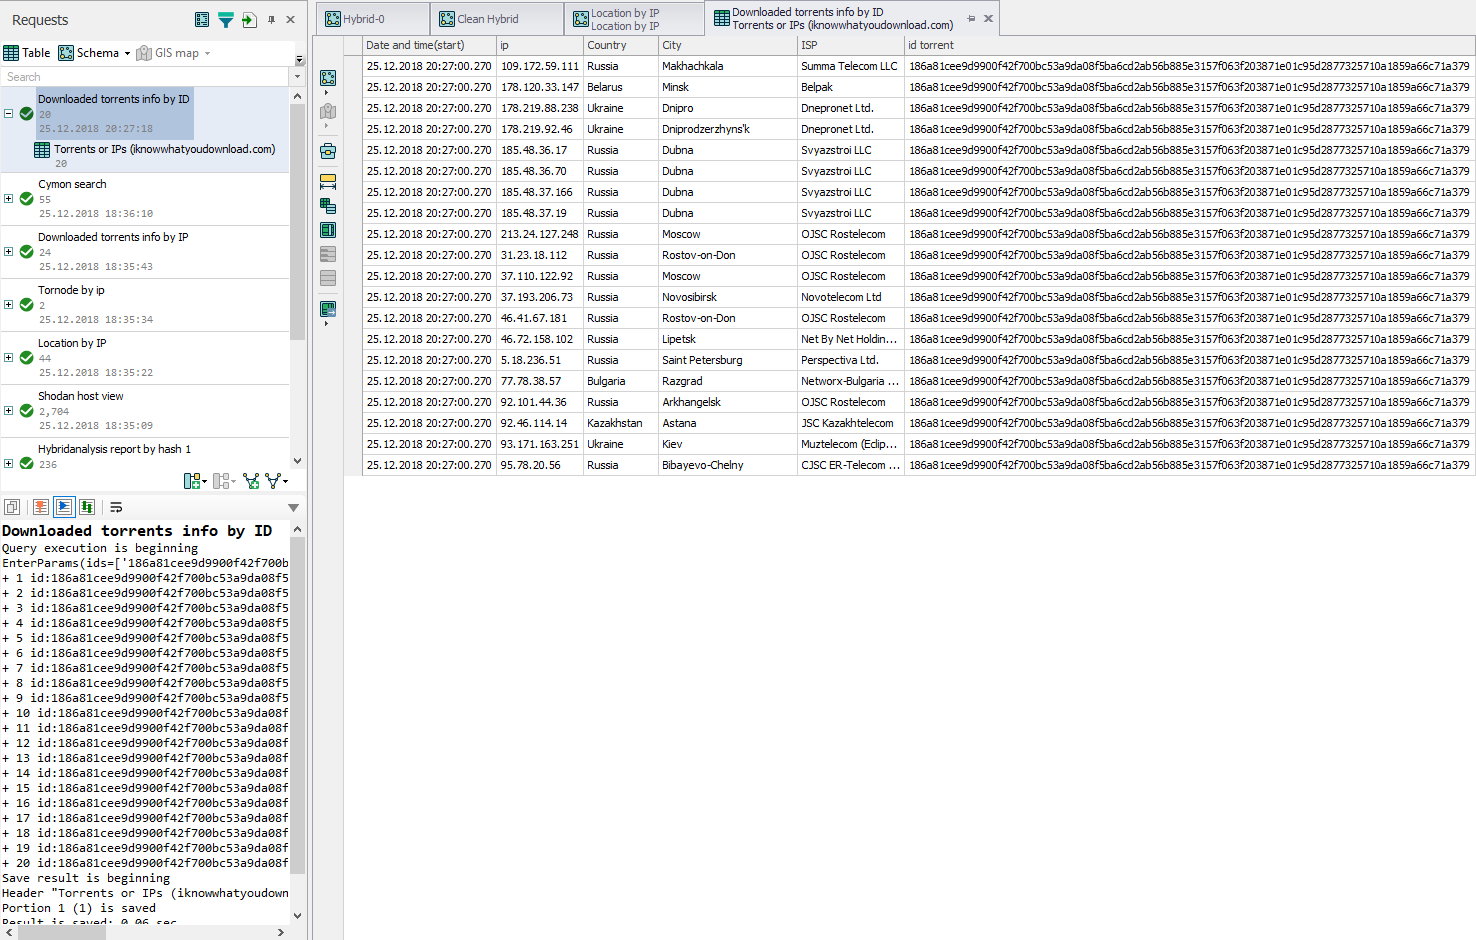Click the schema icon in the vertical table toolbar
This screenshot has height=940, width=1476.
click(x=328, y=78)
